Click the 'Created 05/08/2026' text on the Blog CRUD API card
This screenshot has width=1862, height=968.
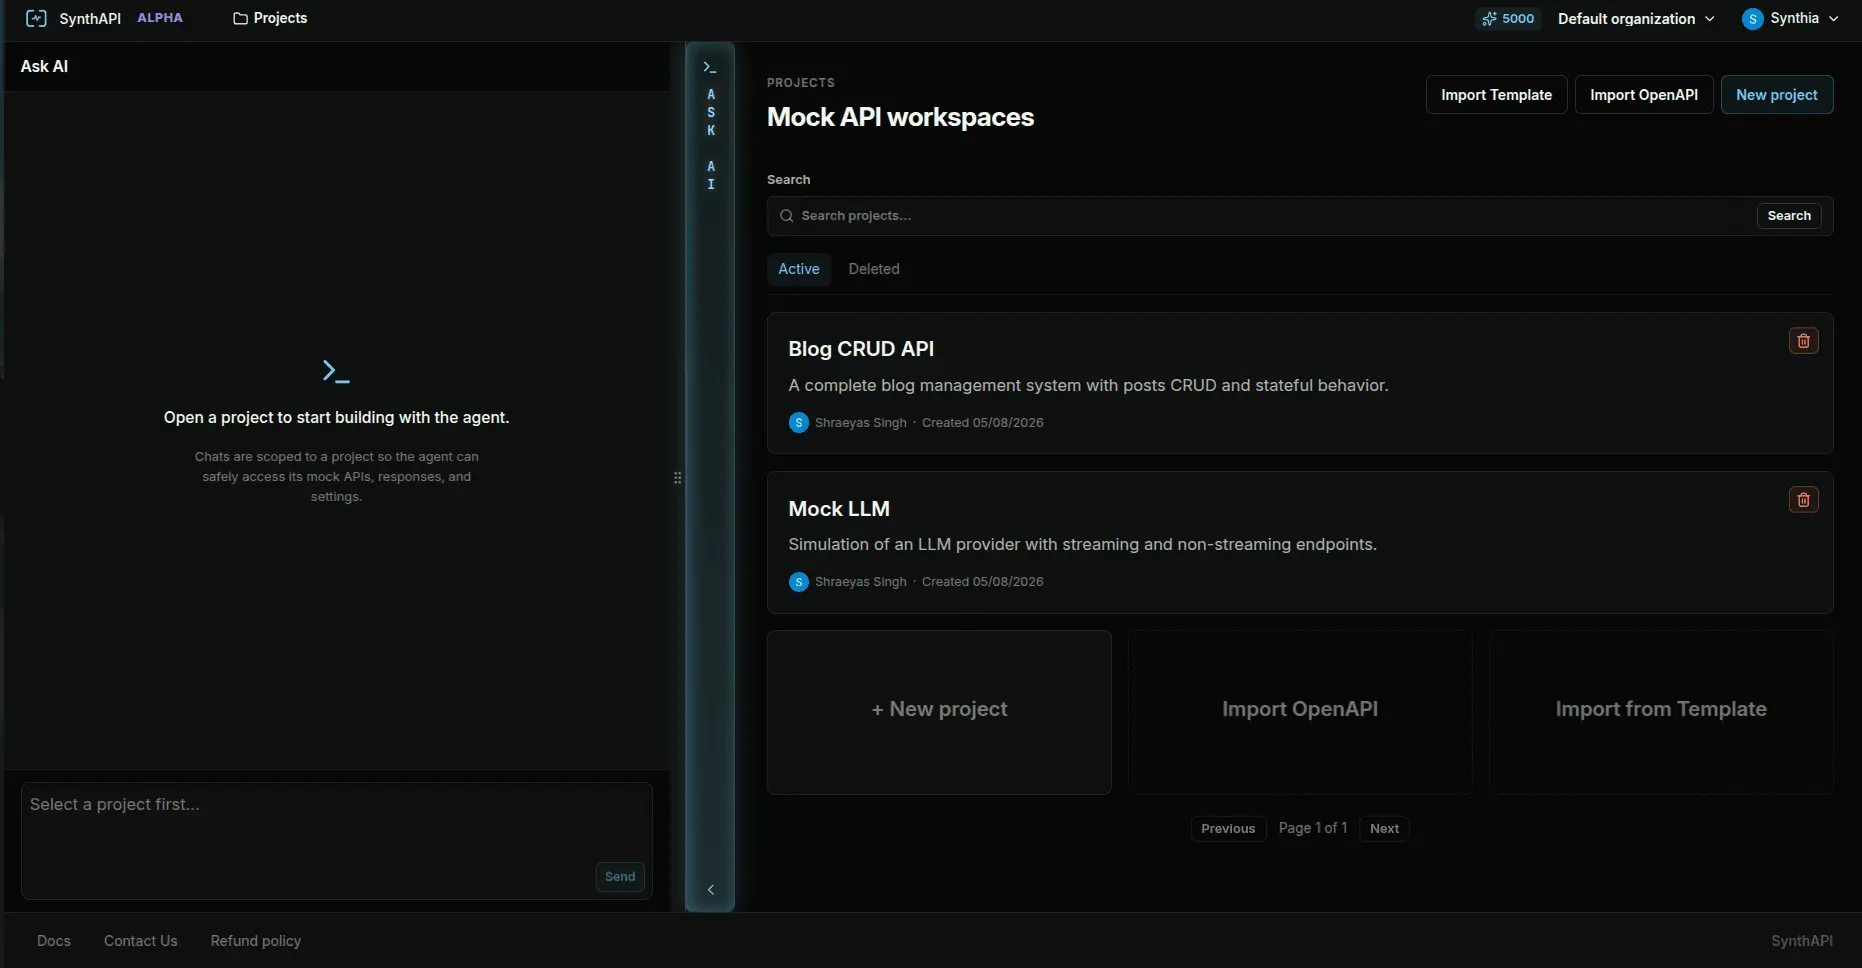(983, 423)
